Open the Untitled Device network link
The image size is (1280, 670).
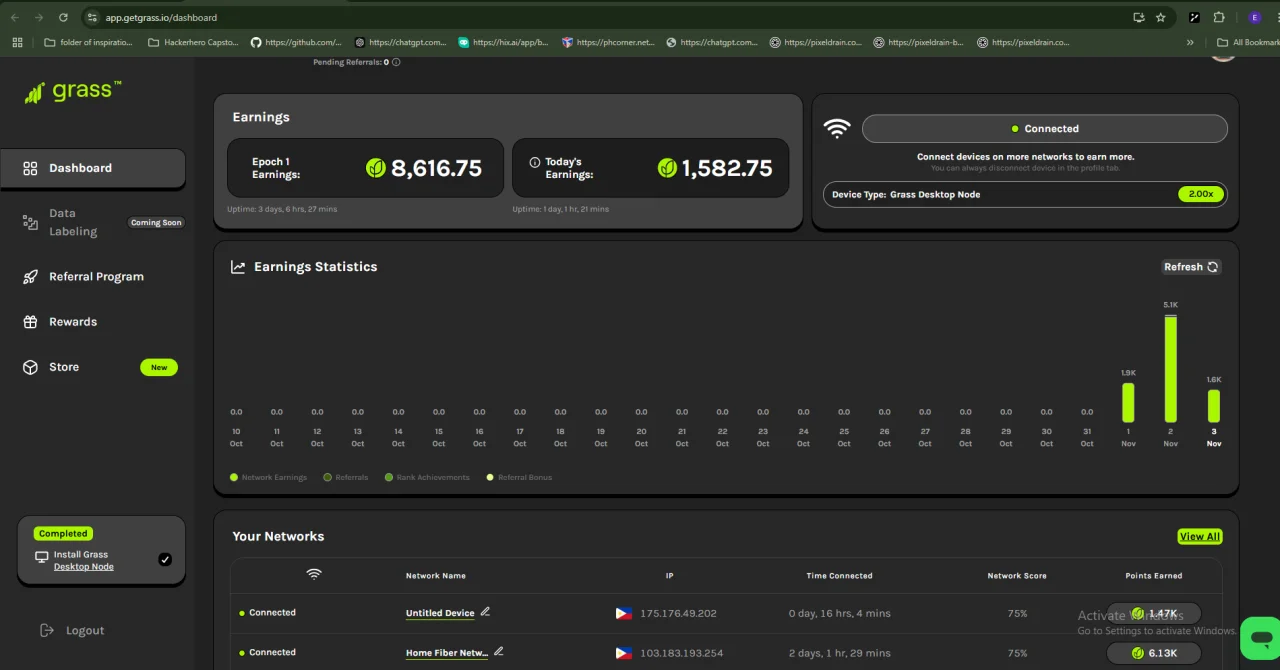[x=440, y=613]
